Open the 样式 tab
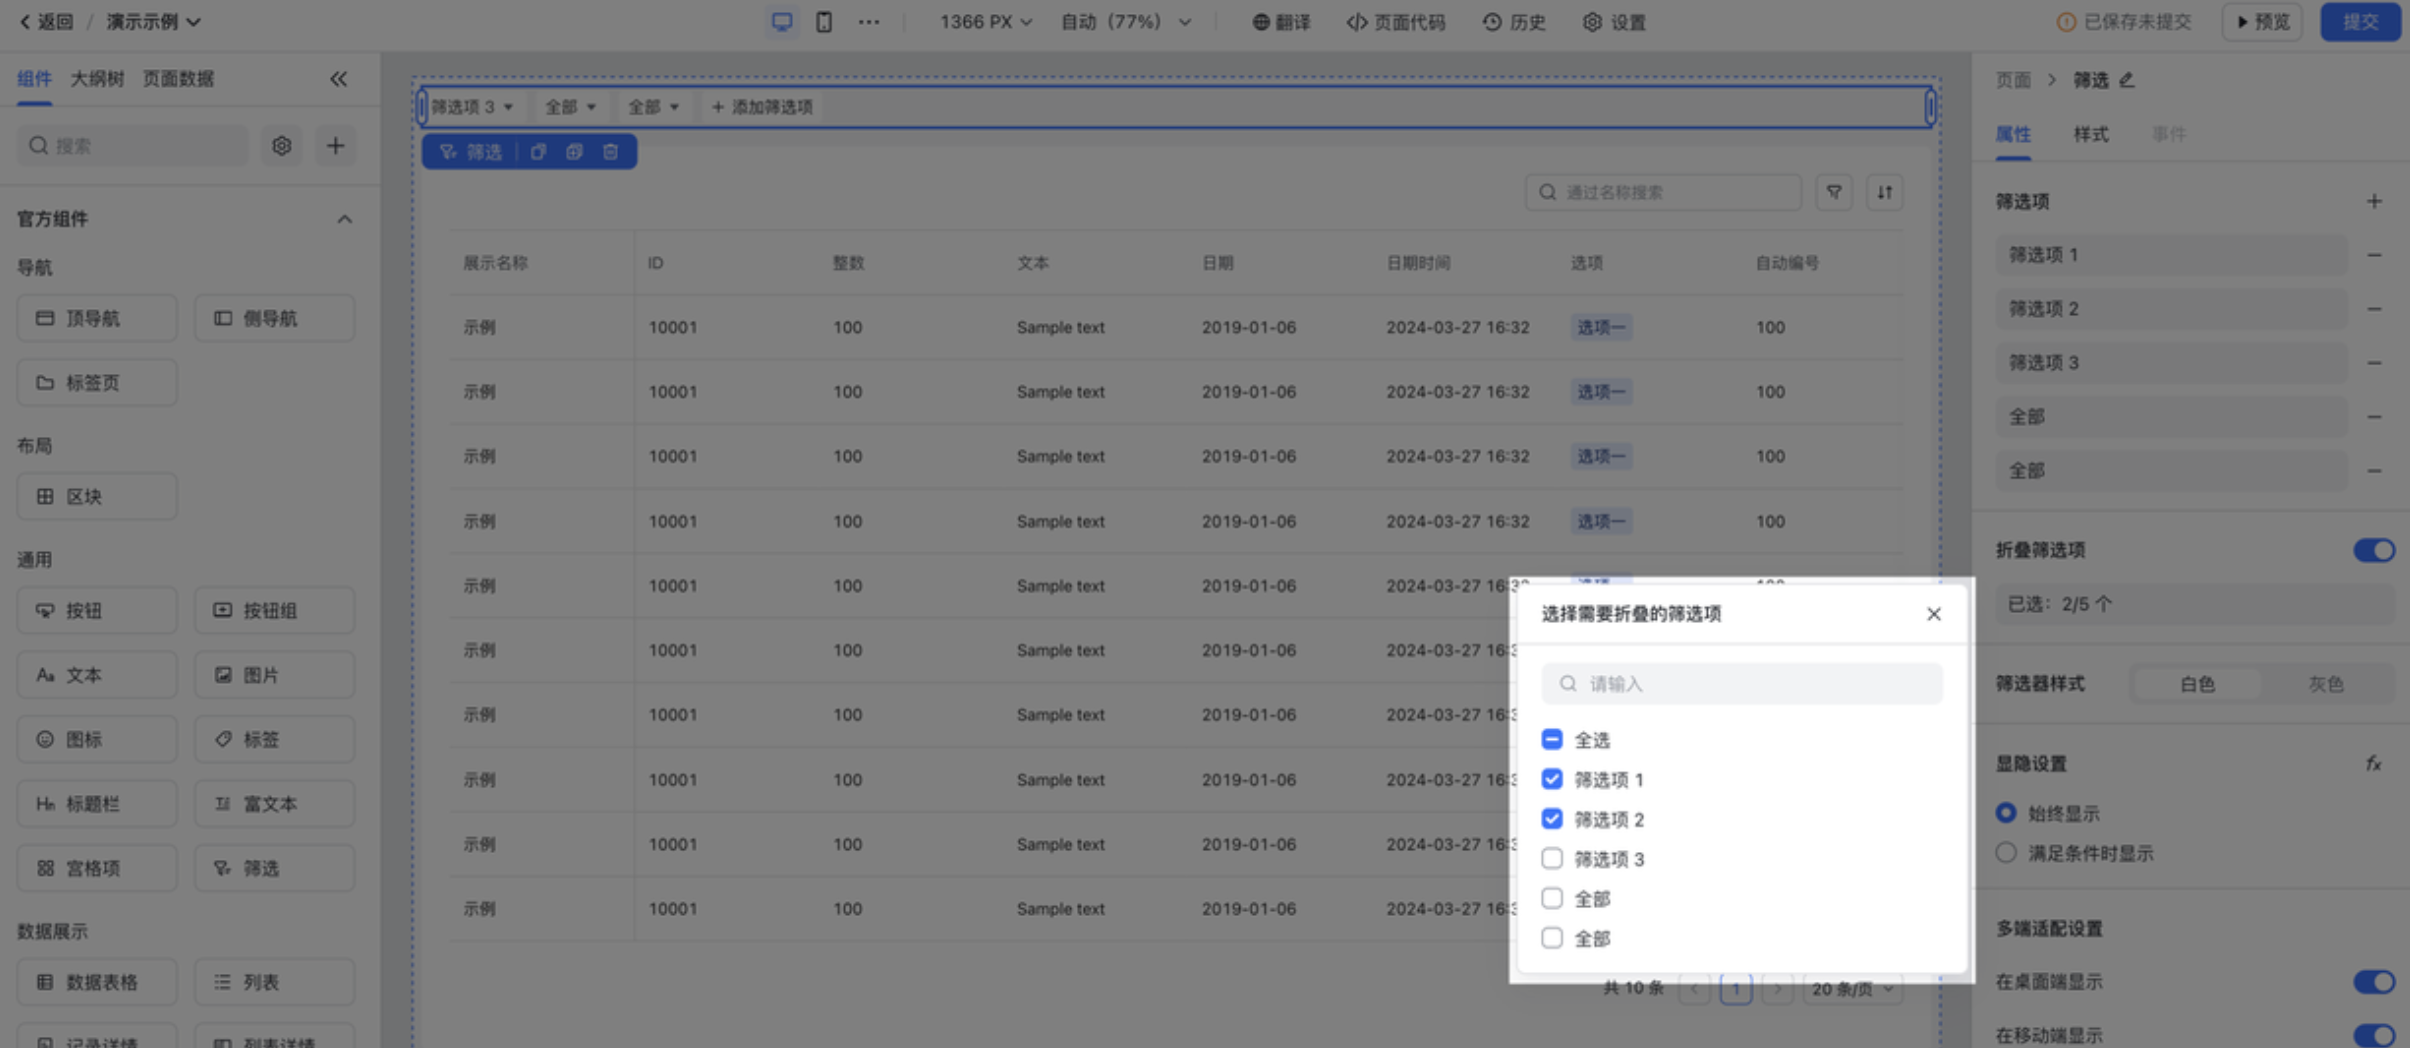Image resolution: width=2410 pixels, height=1048 pixels. coord(2090,134)
